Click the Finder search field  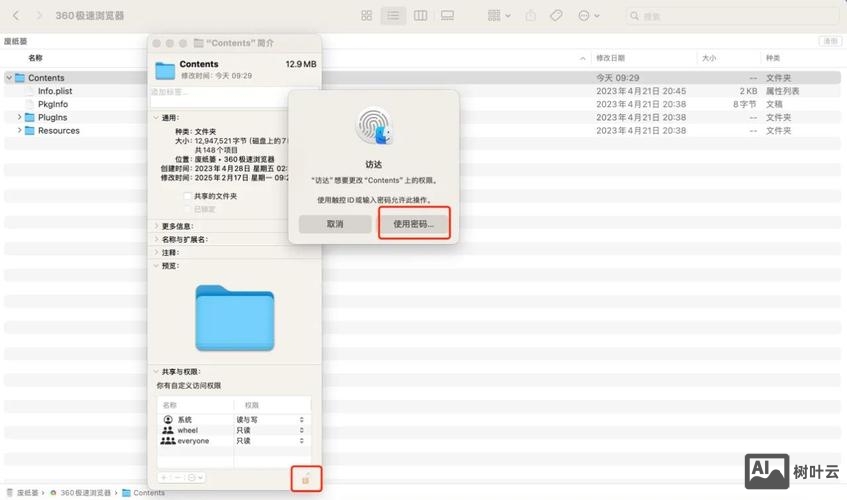[732, 16]
